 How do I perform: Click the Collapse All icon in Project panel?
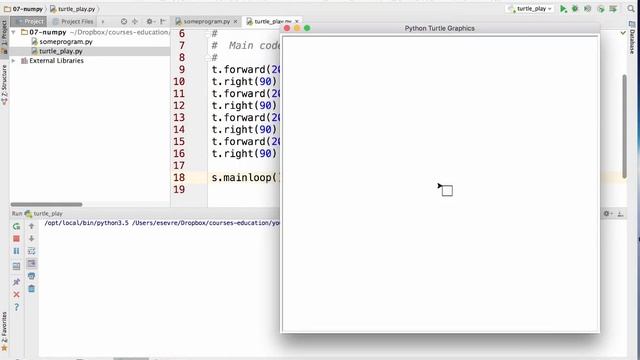135,21
